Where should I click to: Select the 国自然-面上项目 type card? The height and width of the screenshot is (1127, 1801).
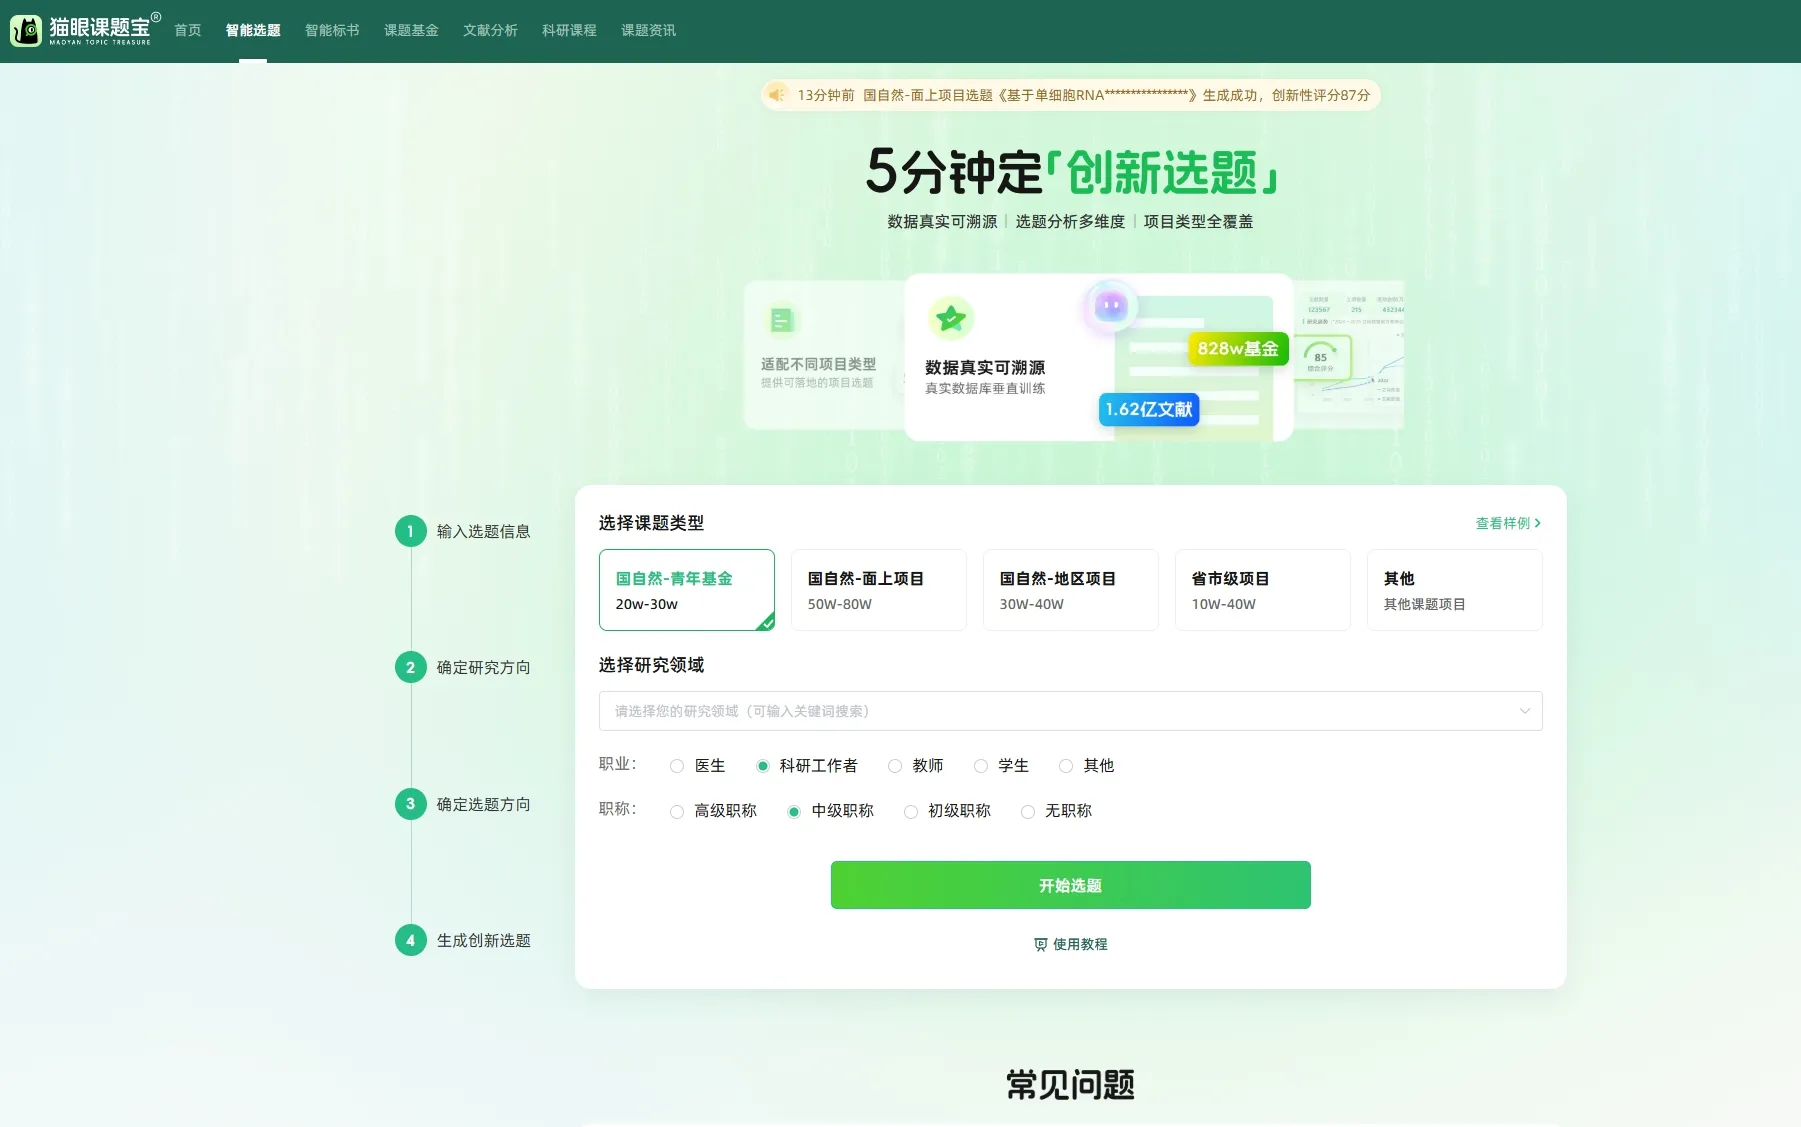coord(878,590)
